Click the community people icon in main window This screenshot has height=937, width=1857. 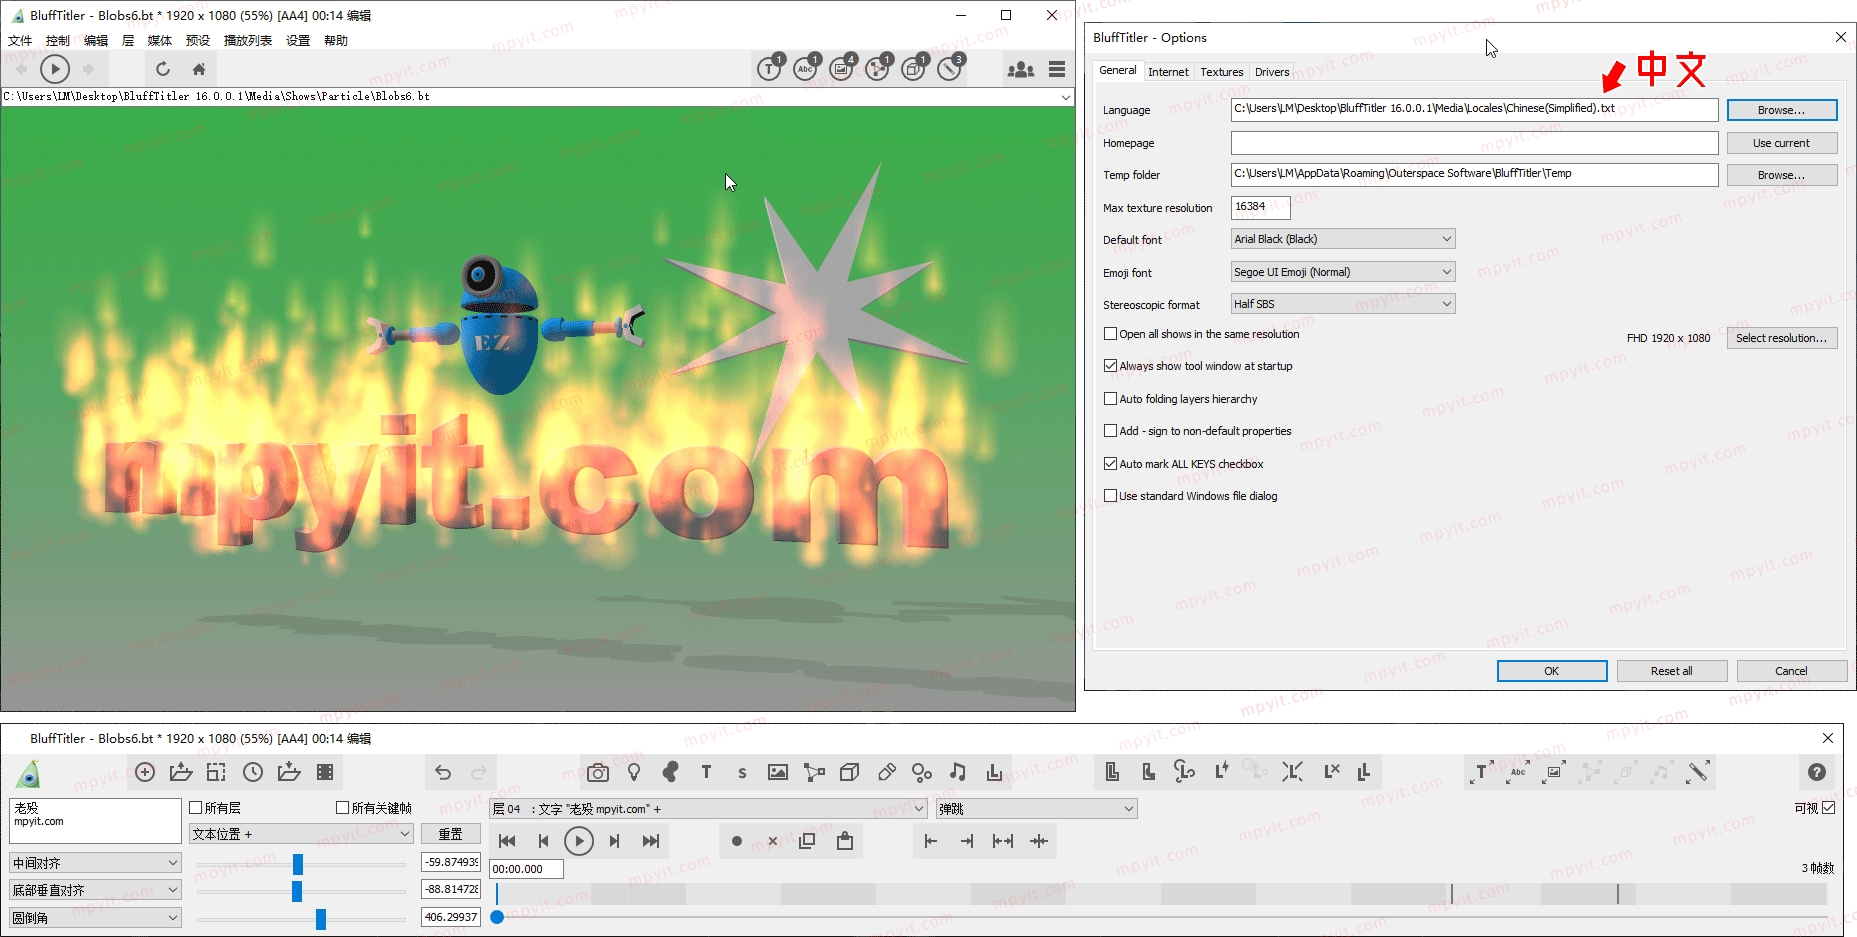(1021, 69)
